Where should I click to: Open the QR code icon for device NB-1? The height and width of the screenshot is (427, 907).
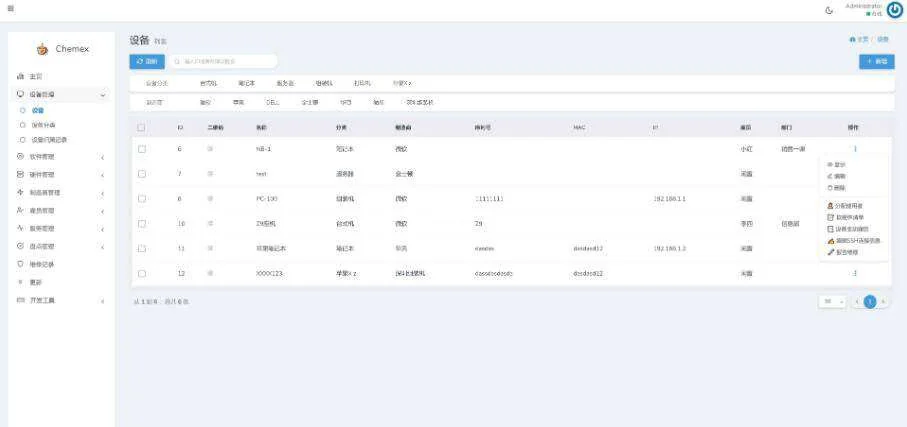(210, 148)
